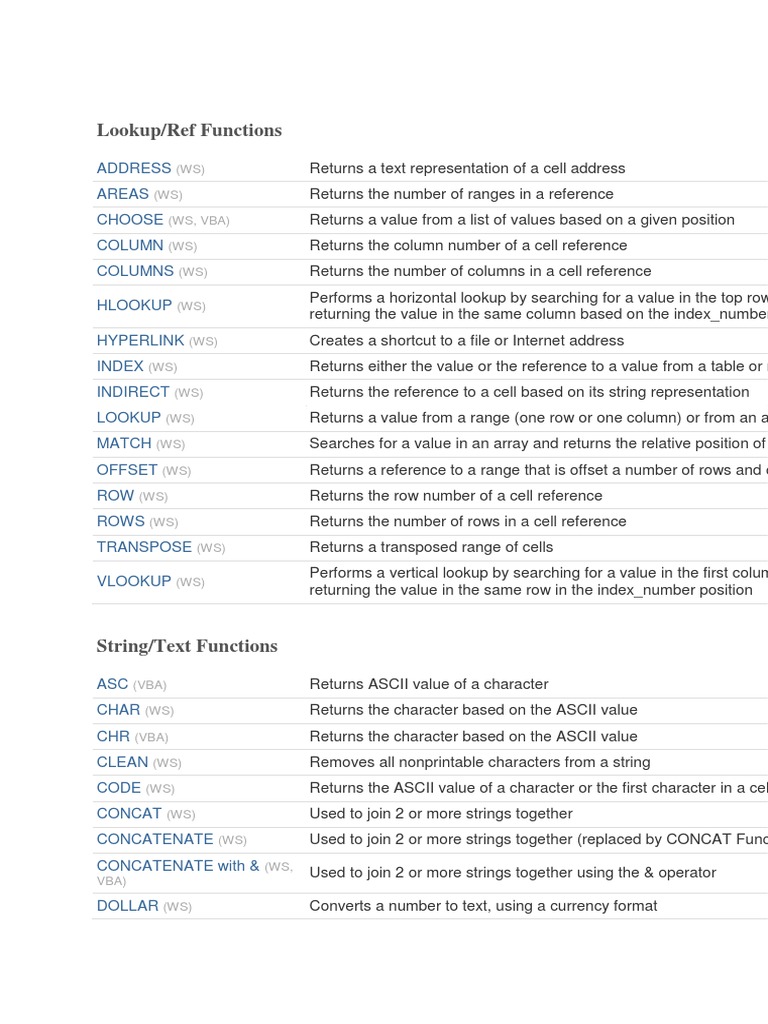Screen dimensions: 768x1024
Task: Open the COLUMNS function link
Action: [x=135, y=271]
